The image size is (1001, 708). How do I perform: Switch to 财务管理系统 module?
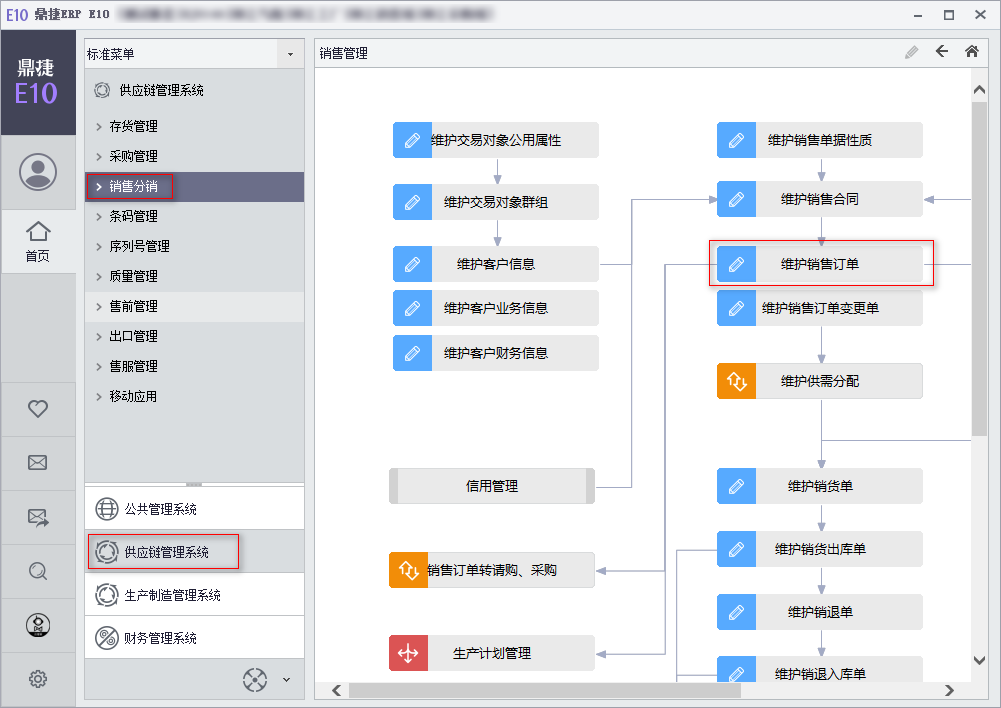coord(160,638)
